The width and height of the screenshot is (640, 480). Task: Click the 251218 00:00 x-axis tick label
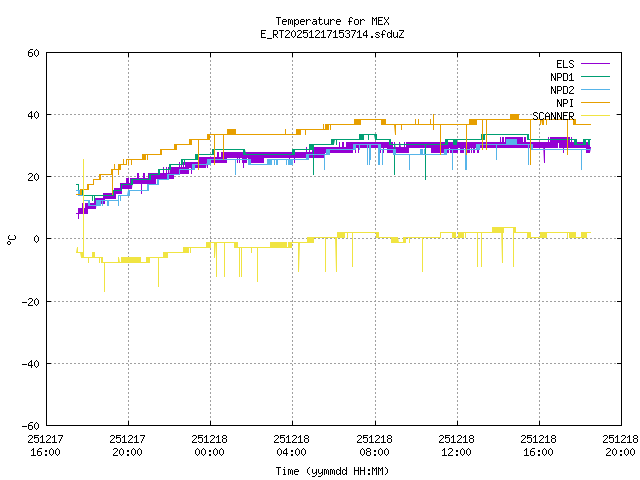pos(210,445)
